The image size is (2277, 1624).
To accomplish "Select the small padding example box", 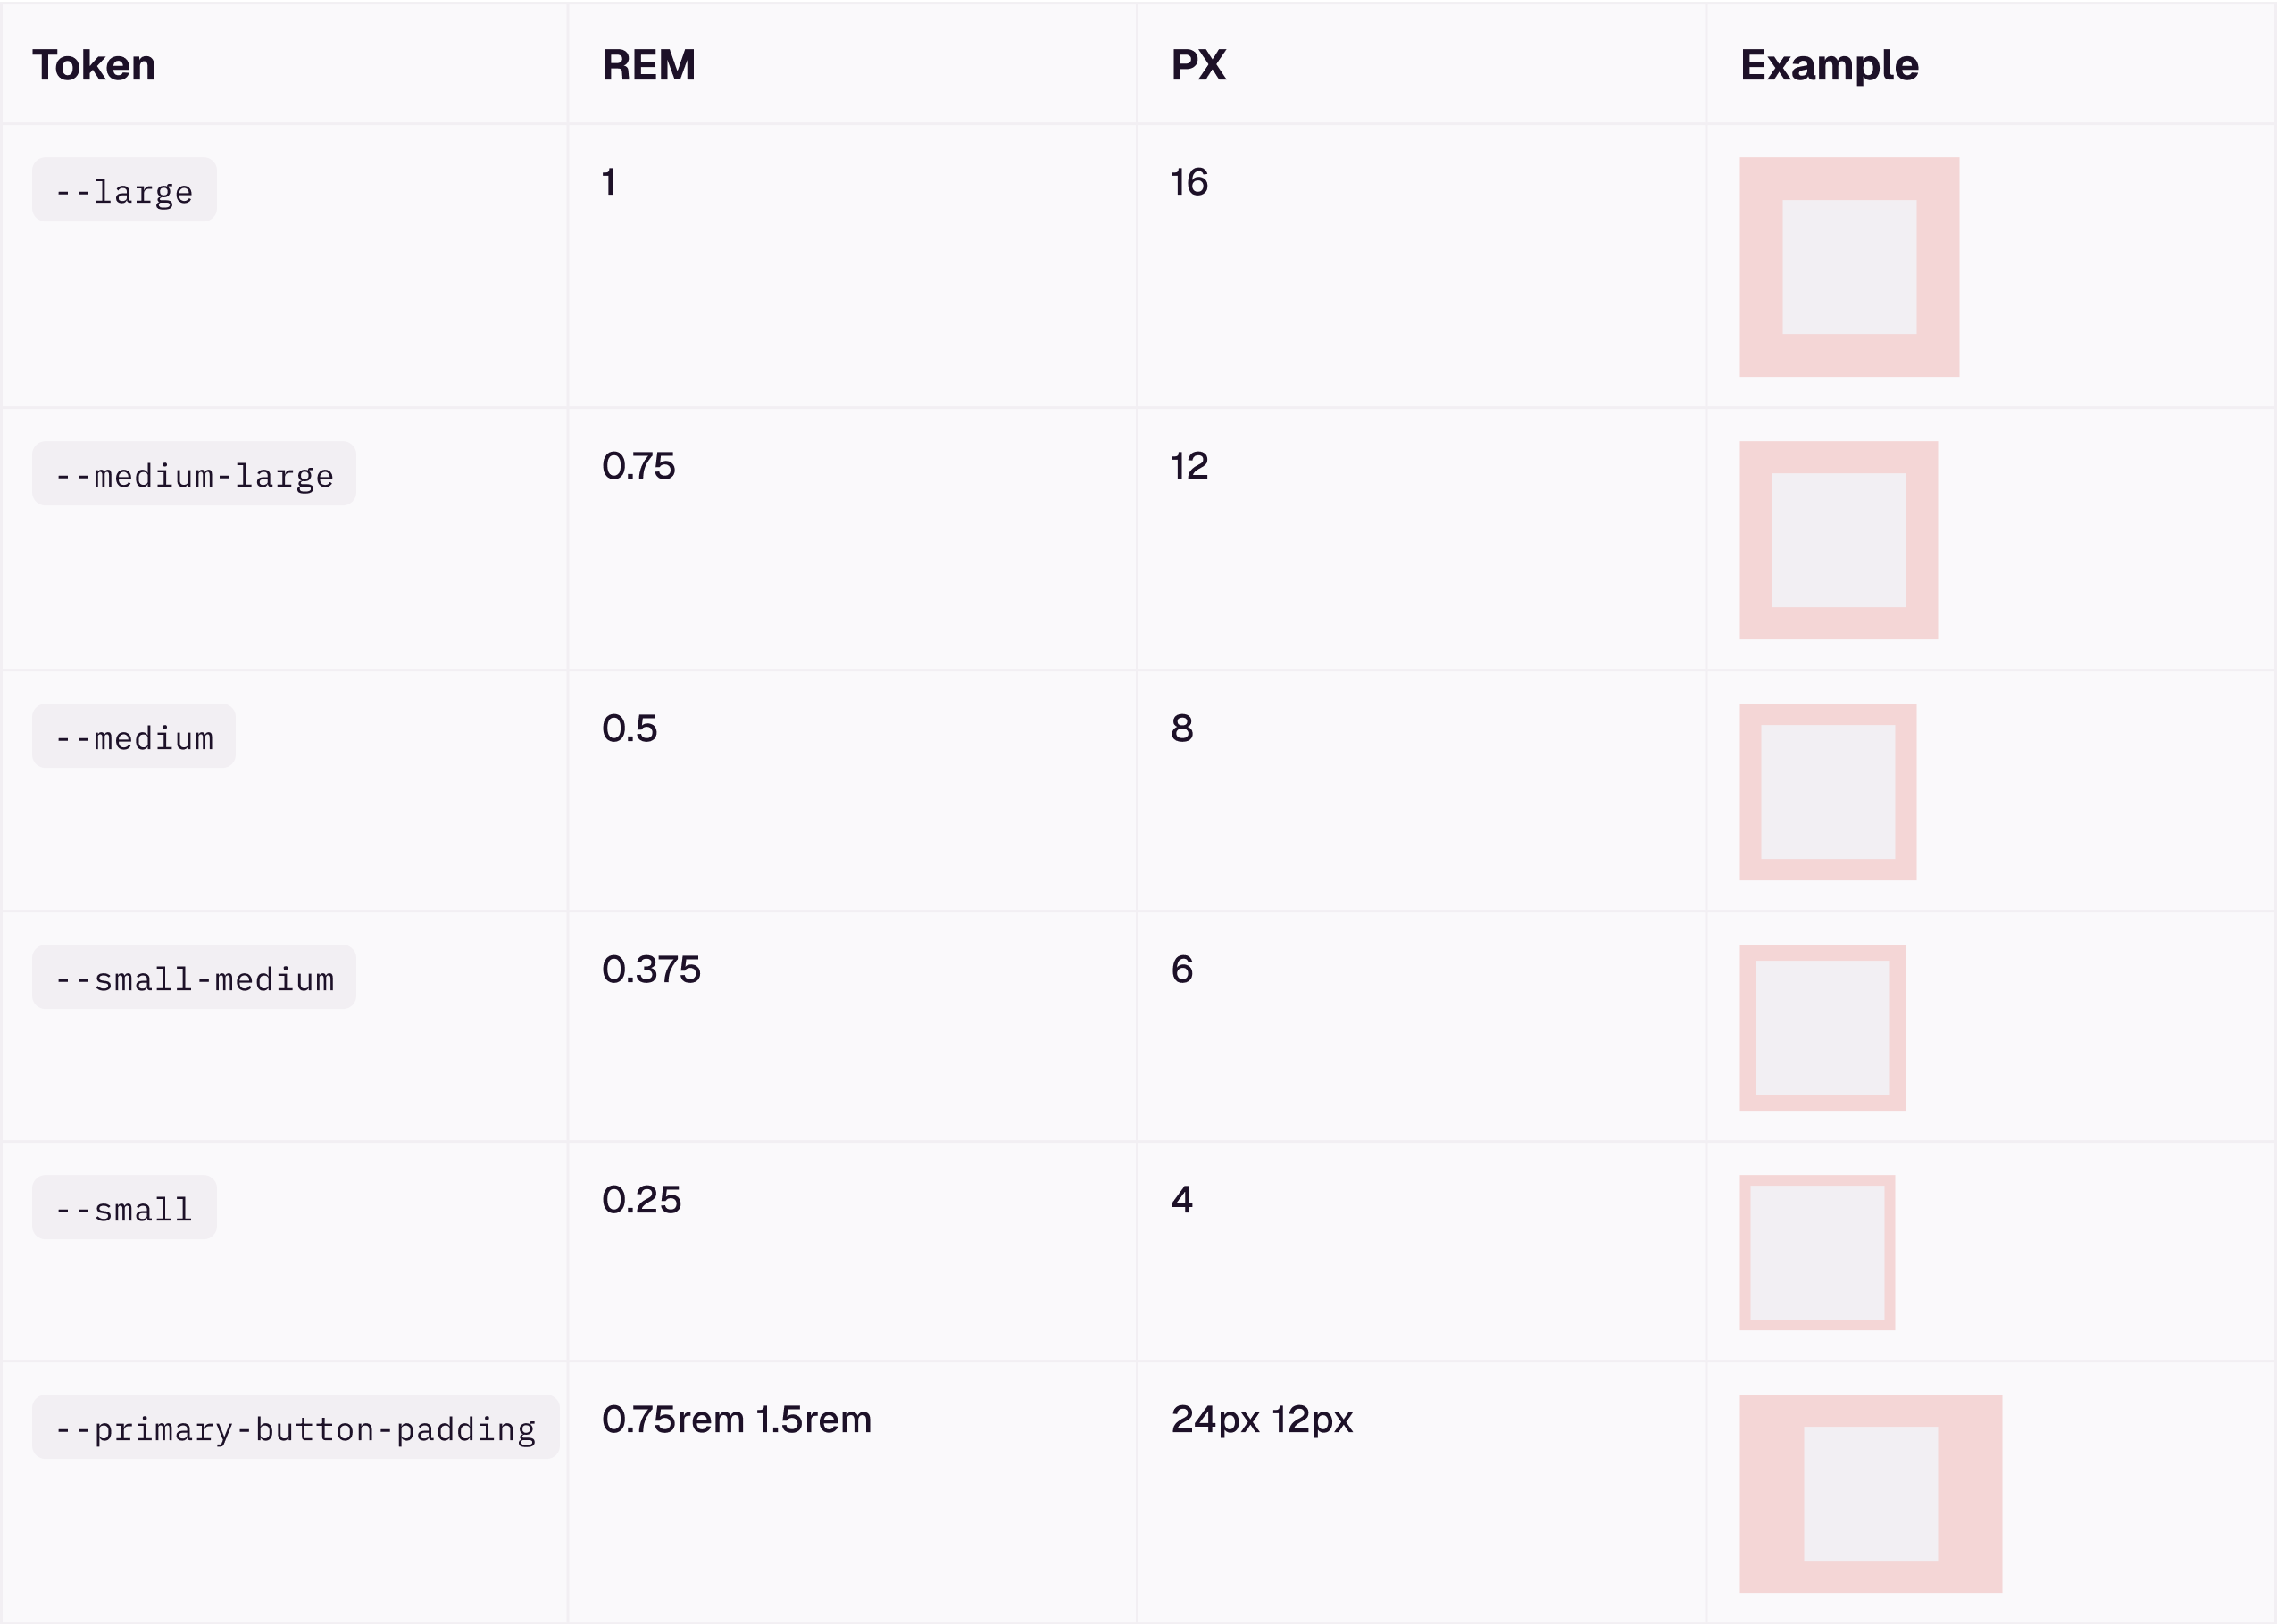I will point(1817,1253).
